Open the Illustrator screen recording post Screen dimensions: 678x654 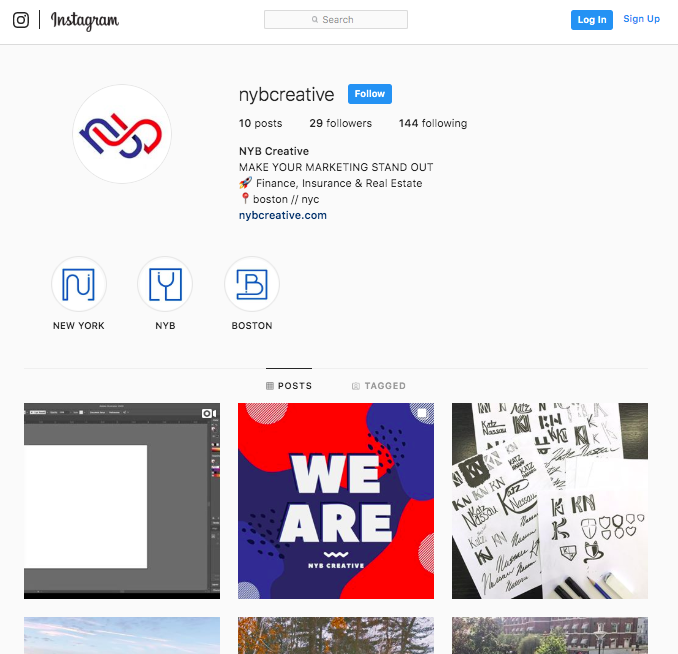coord(122,501)
